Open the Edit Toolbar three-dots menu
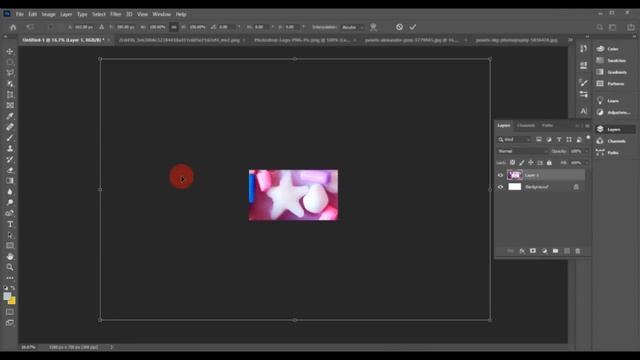640x360 pixels. pyautogui.click(x=10, y=278)
